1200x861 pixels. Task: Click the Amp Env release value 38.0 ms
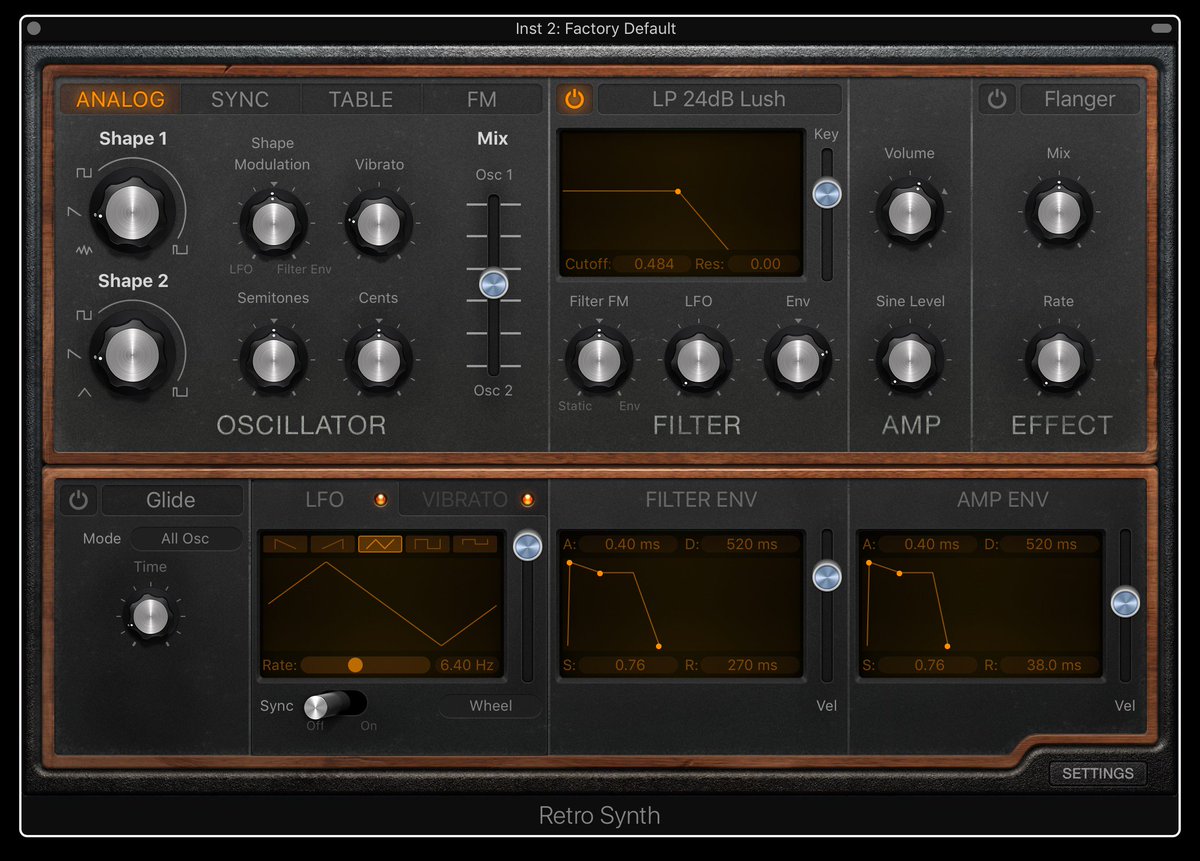click(1051, 665)
